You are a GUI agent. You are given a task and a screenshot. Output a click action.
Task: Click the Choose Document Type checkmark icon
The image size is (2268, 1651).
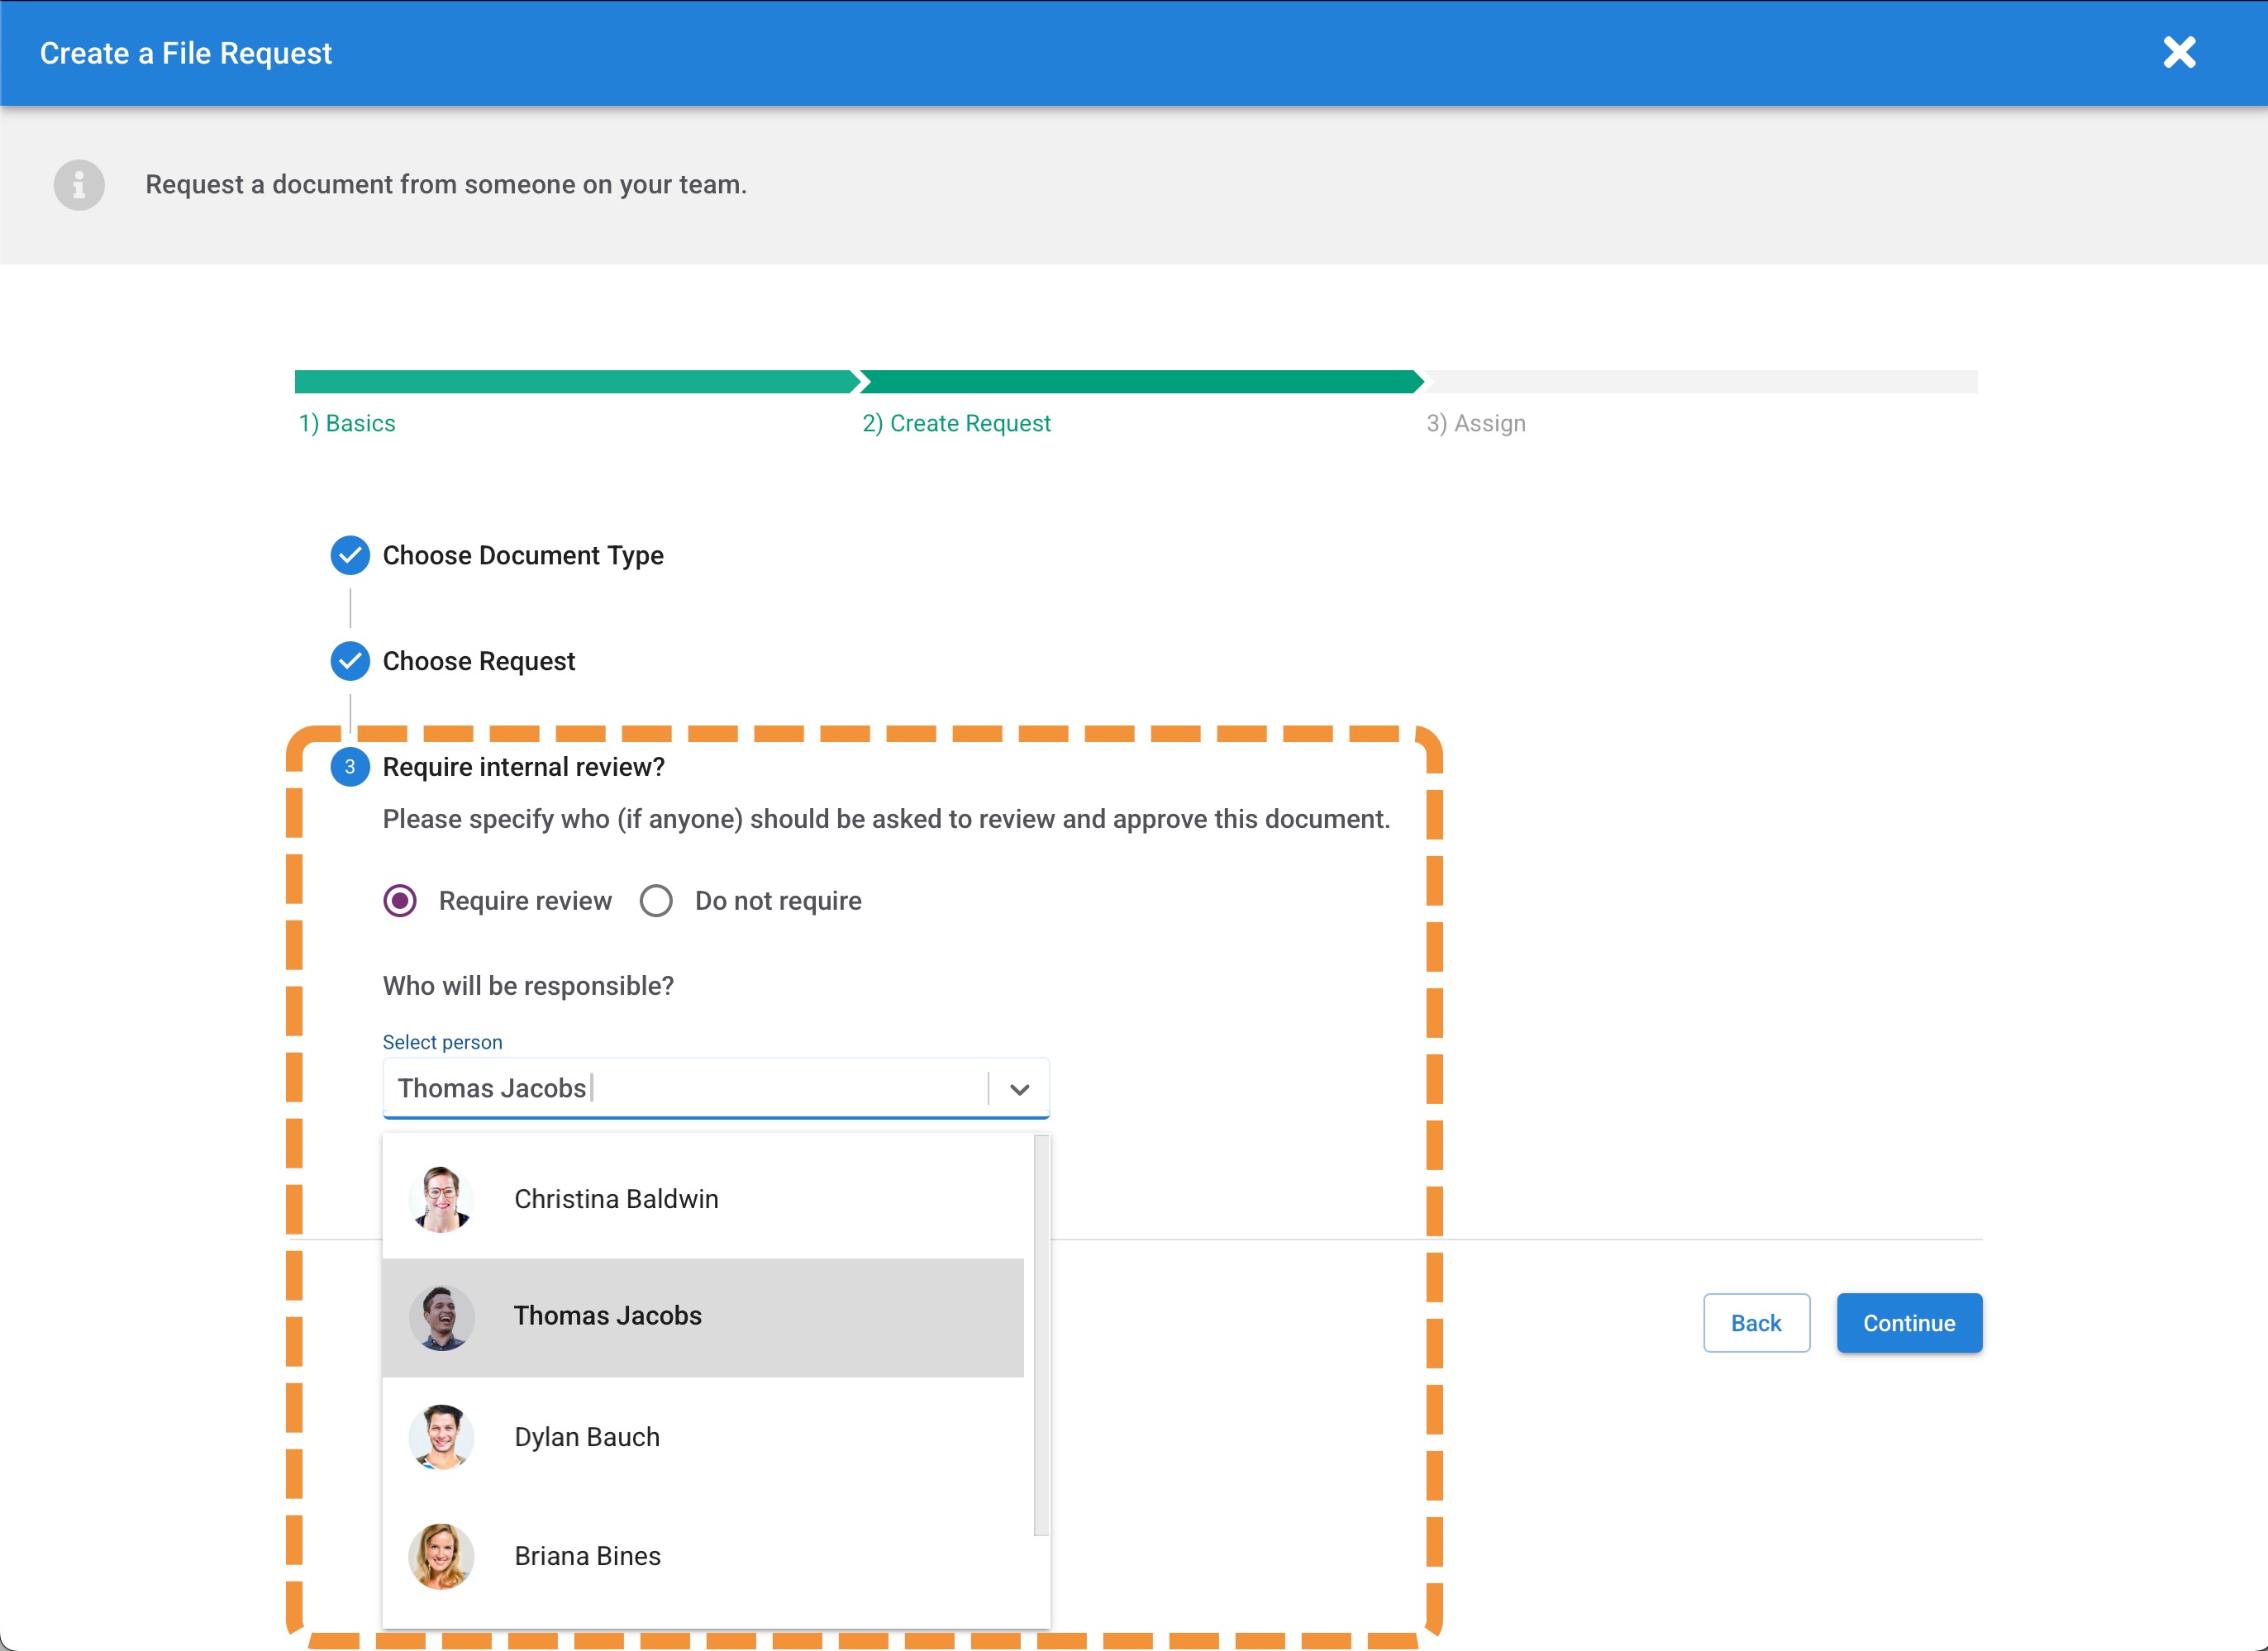[x=350, y=555]
